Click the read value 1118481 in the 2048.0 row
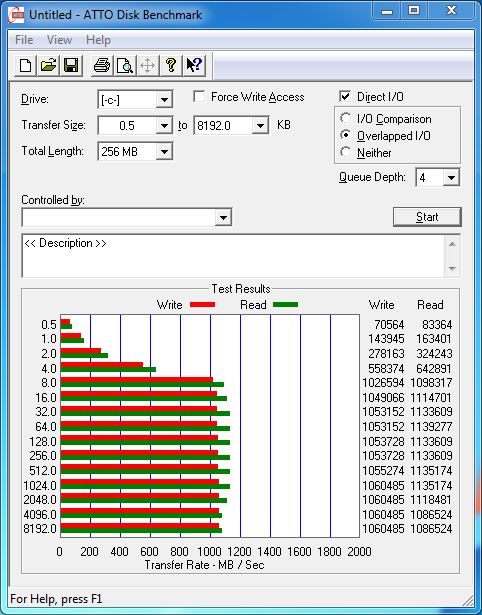Screen dimensions: 482x615 (431, 500)
